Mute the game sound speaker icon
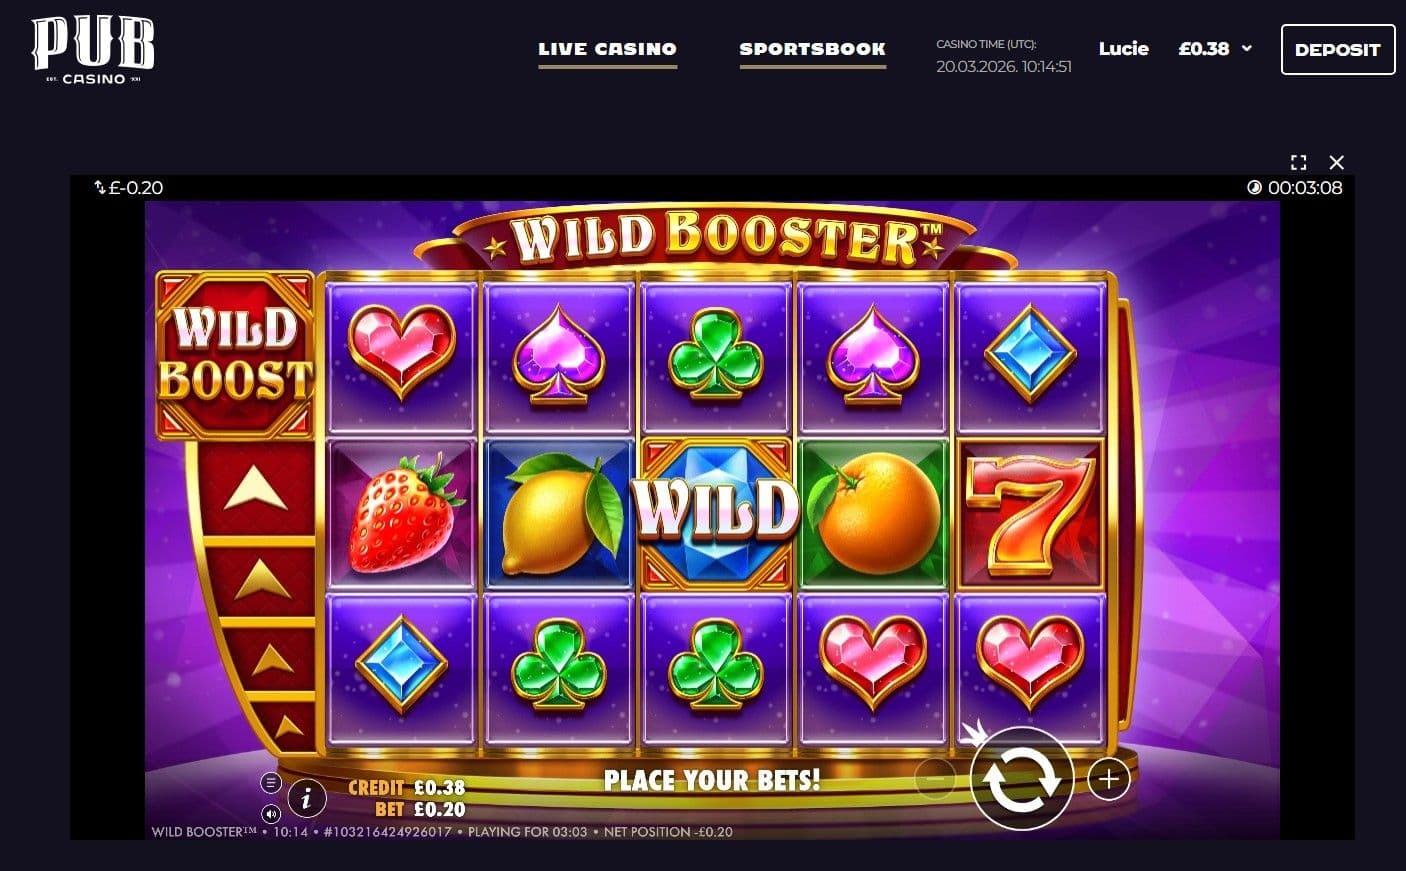 pos(271,814)
